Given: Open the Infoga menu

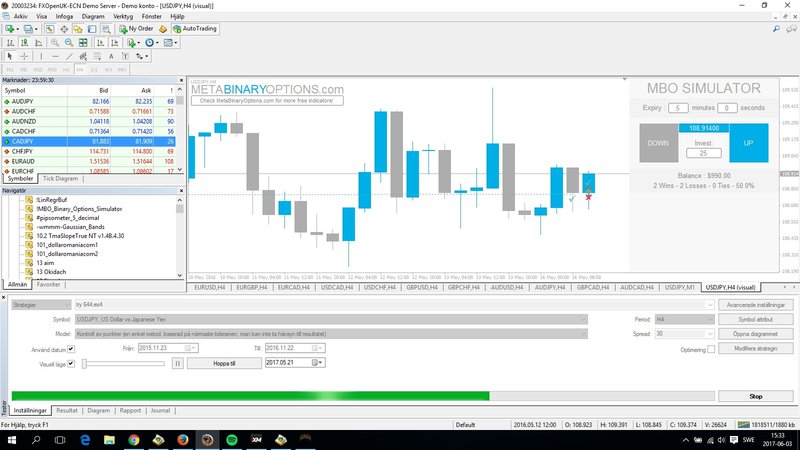Looking at the screenshot, I should coord(64,16).
